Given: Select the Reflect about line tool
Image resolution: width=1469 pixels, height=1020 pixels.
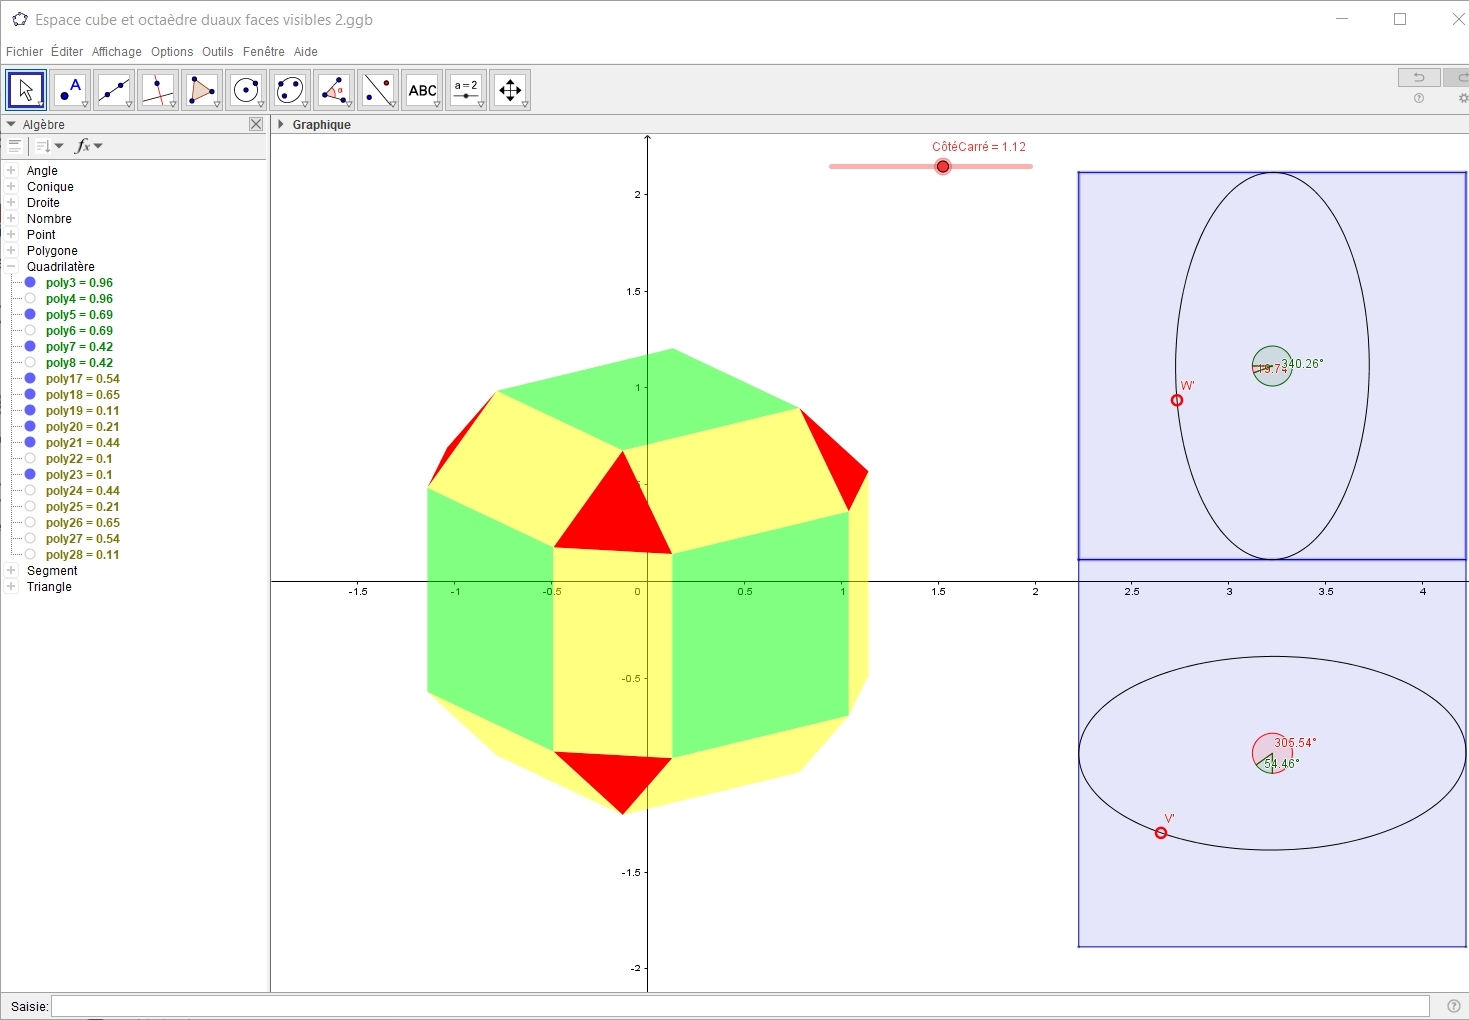Looking at the screenshot, I should click(378, 90).
